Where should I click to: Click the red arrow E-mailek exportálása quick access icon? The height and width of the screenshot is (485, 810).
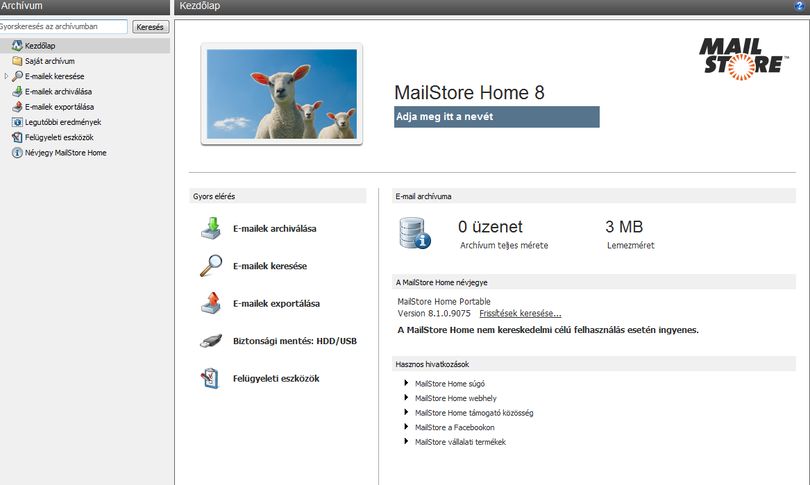click(x=211, y=303)
